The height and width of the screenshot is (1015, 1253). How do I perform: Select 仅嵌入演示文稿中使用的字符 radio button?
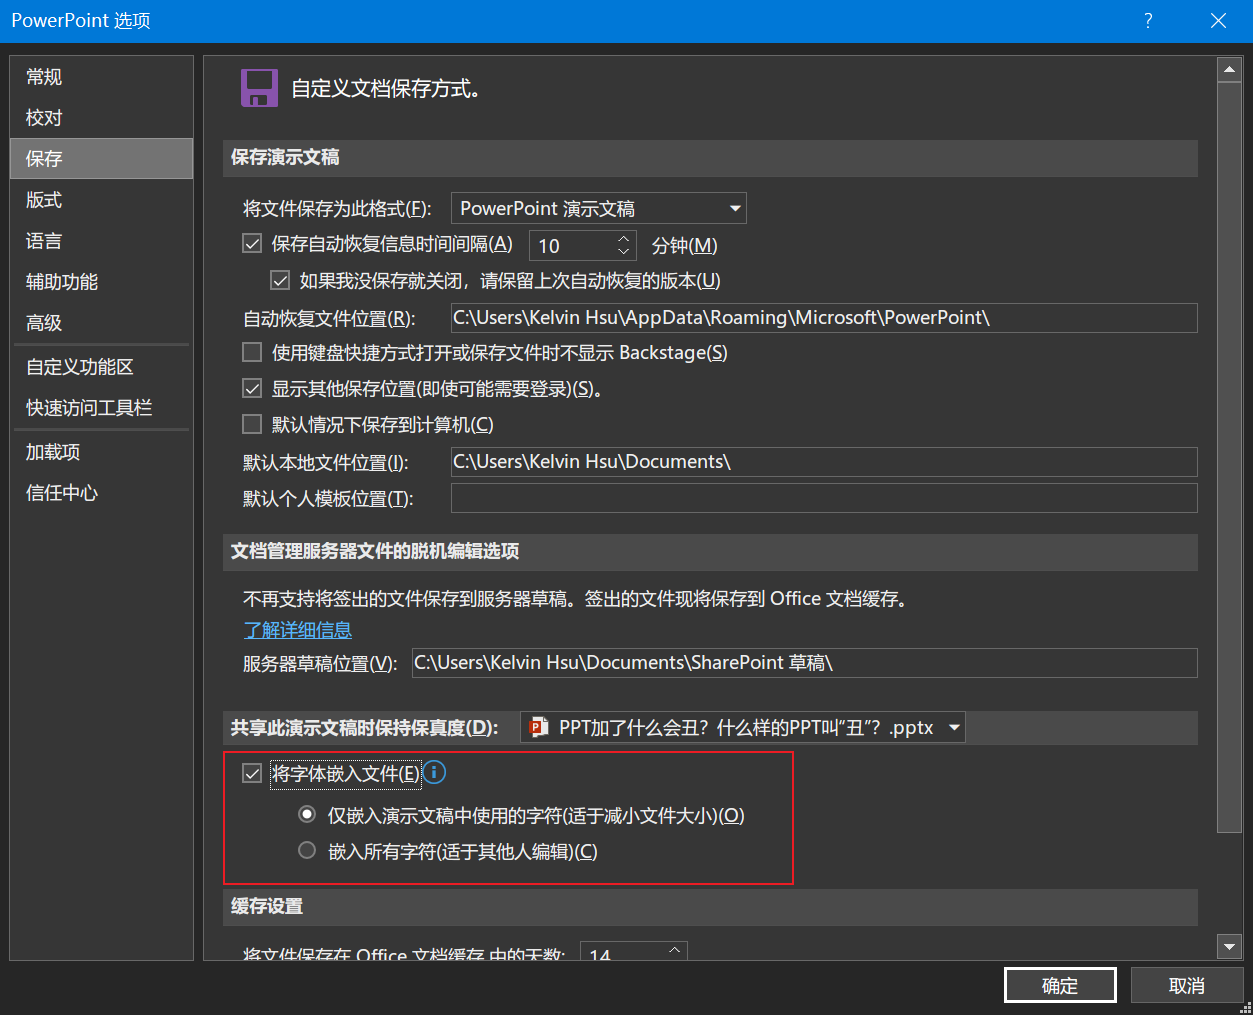click(x=307, y=815)
